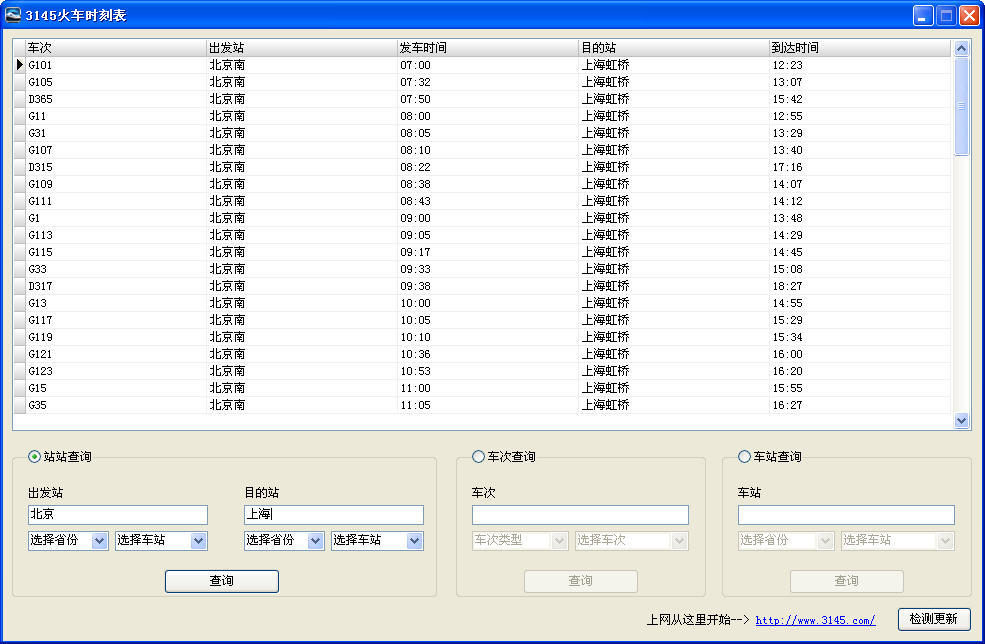Select the 站站查询 radio button
The height and width of the screenshot is (644, 985).
point(35,457)
